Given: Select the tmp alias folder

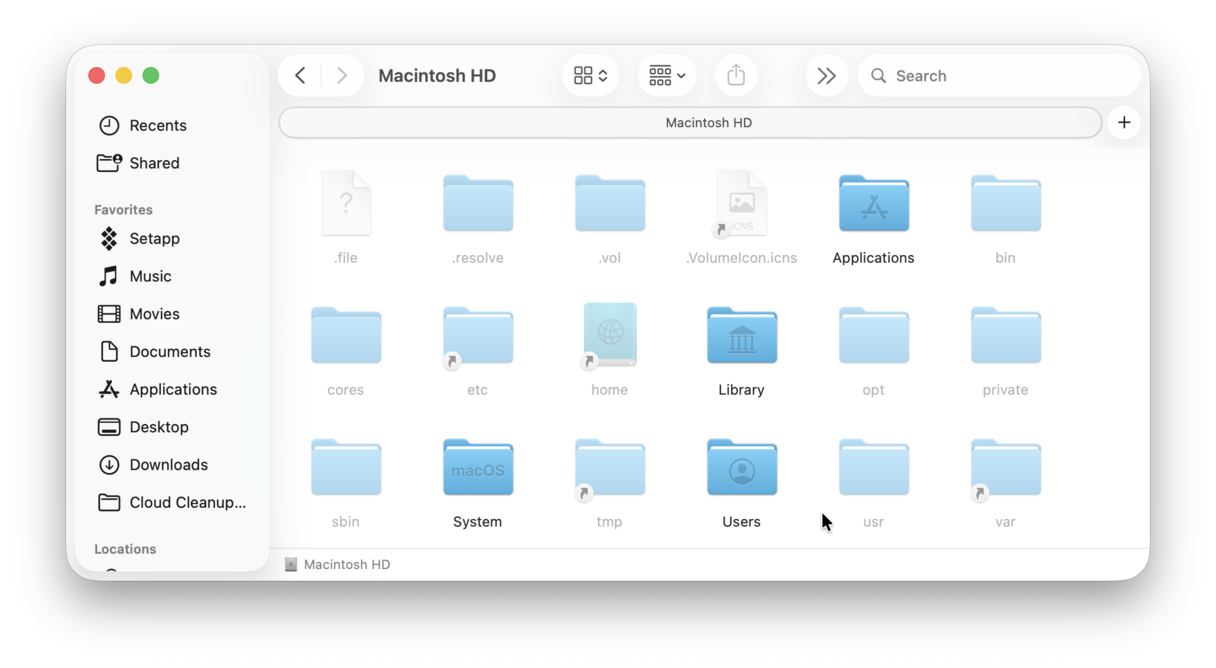Looking at the screenshot, I should tap(610, 468).
